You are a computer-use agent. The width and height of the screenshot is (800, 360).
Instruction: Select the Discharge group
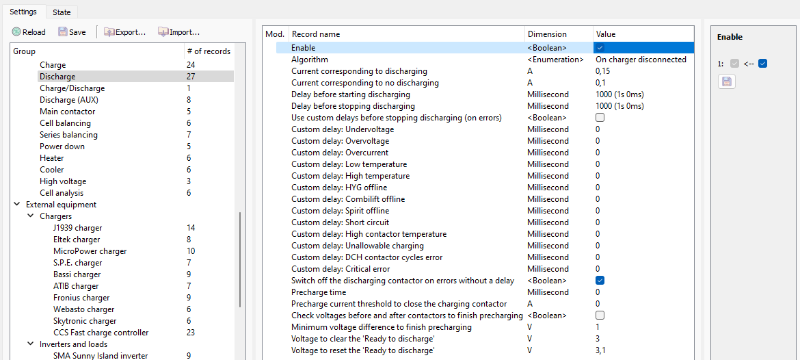point(57,76)
